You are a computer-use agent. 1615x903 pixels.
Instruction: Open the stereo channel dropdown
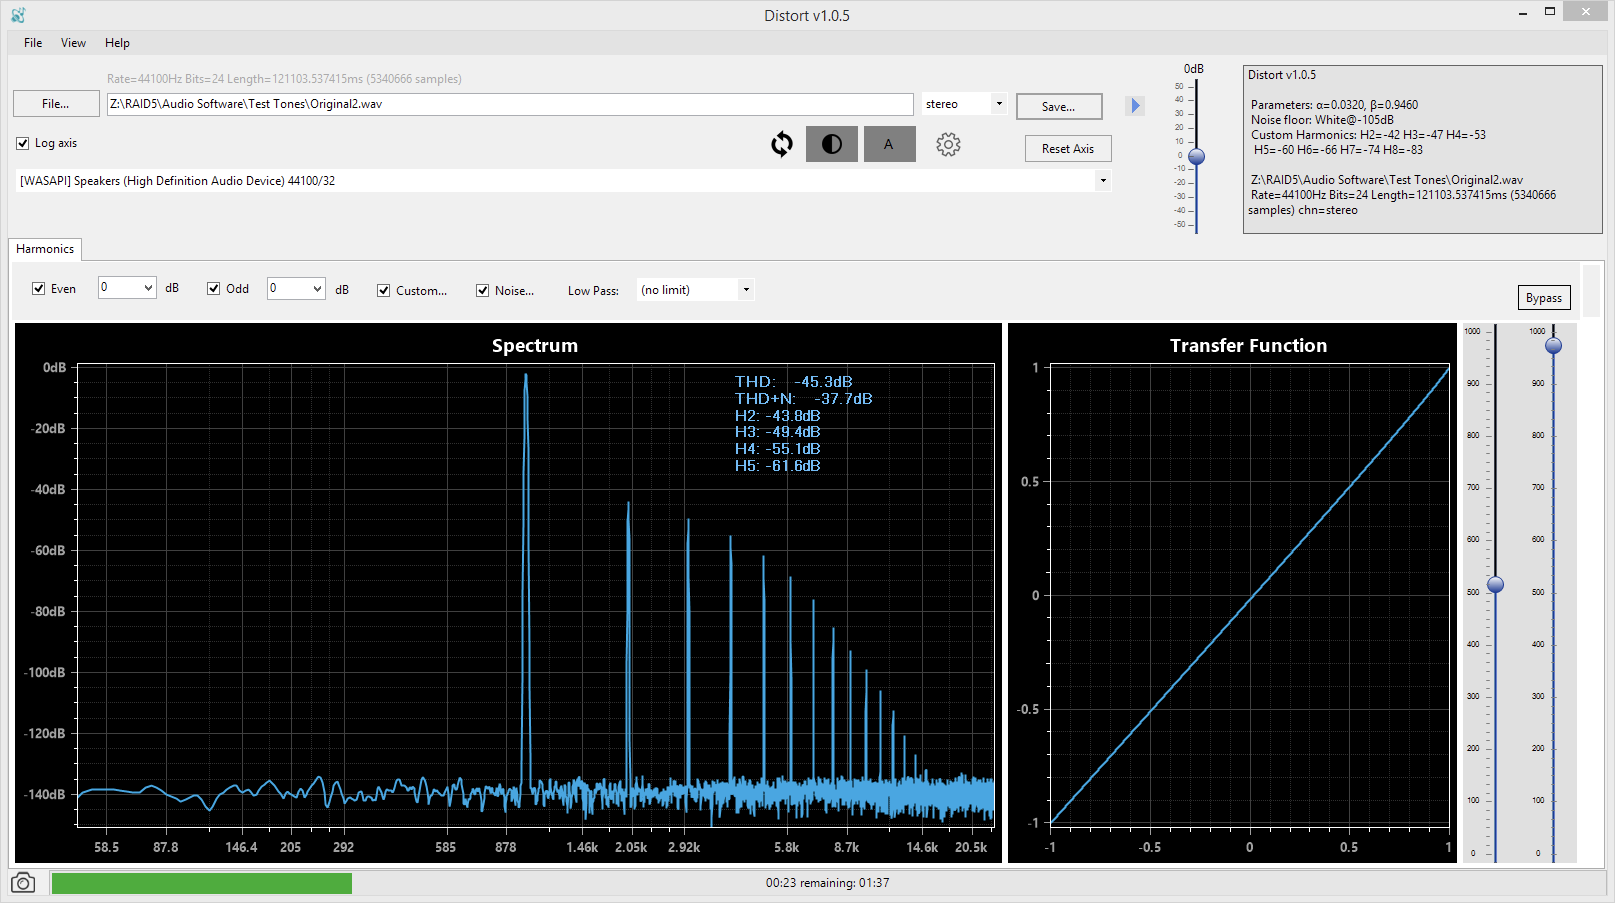pyautogui.click(x=964, y=104)
